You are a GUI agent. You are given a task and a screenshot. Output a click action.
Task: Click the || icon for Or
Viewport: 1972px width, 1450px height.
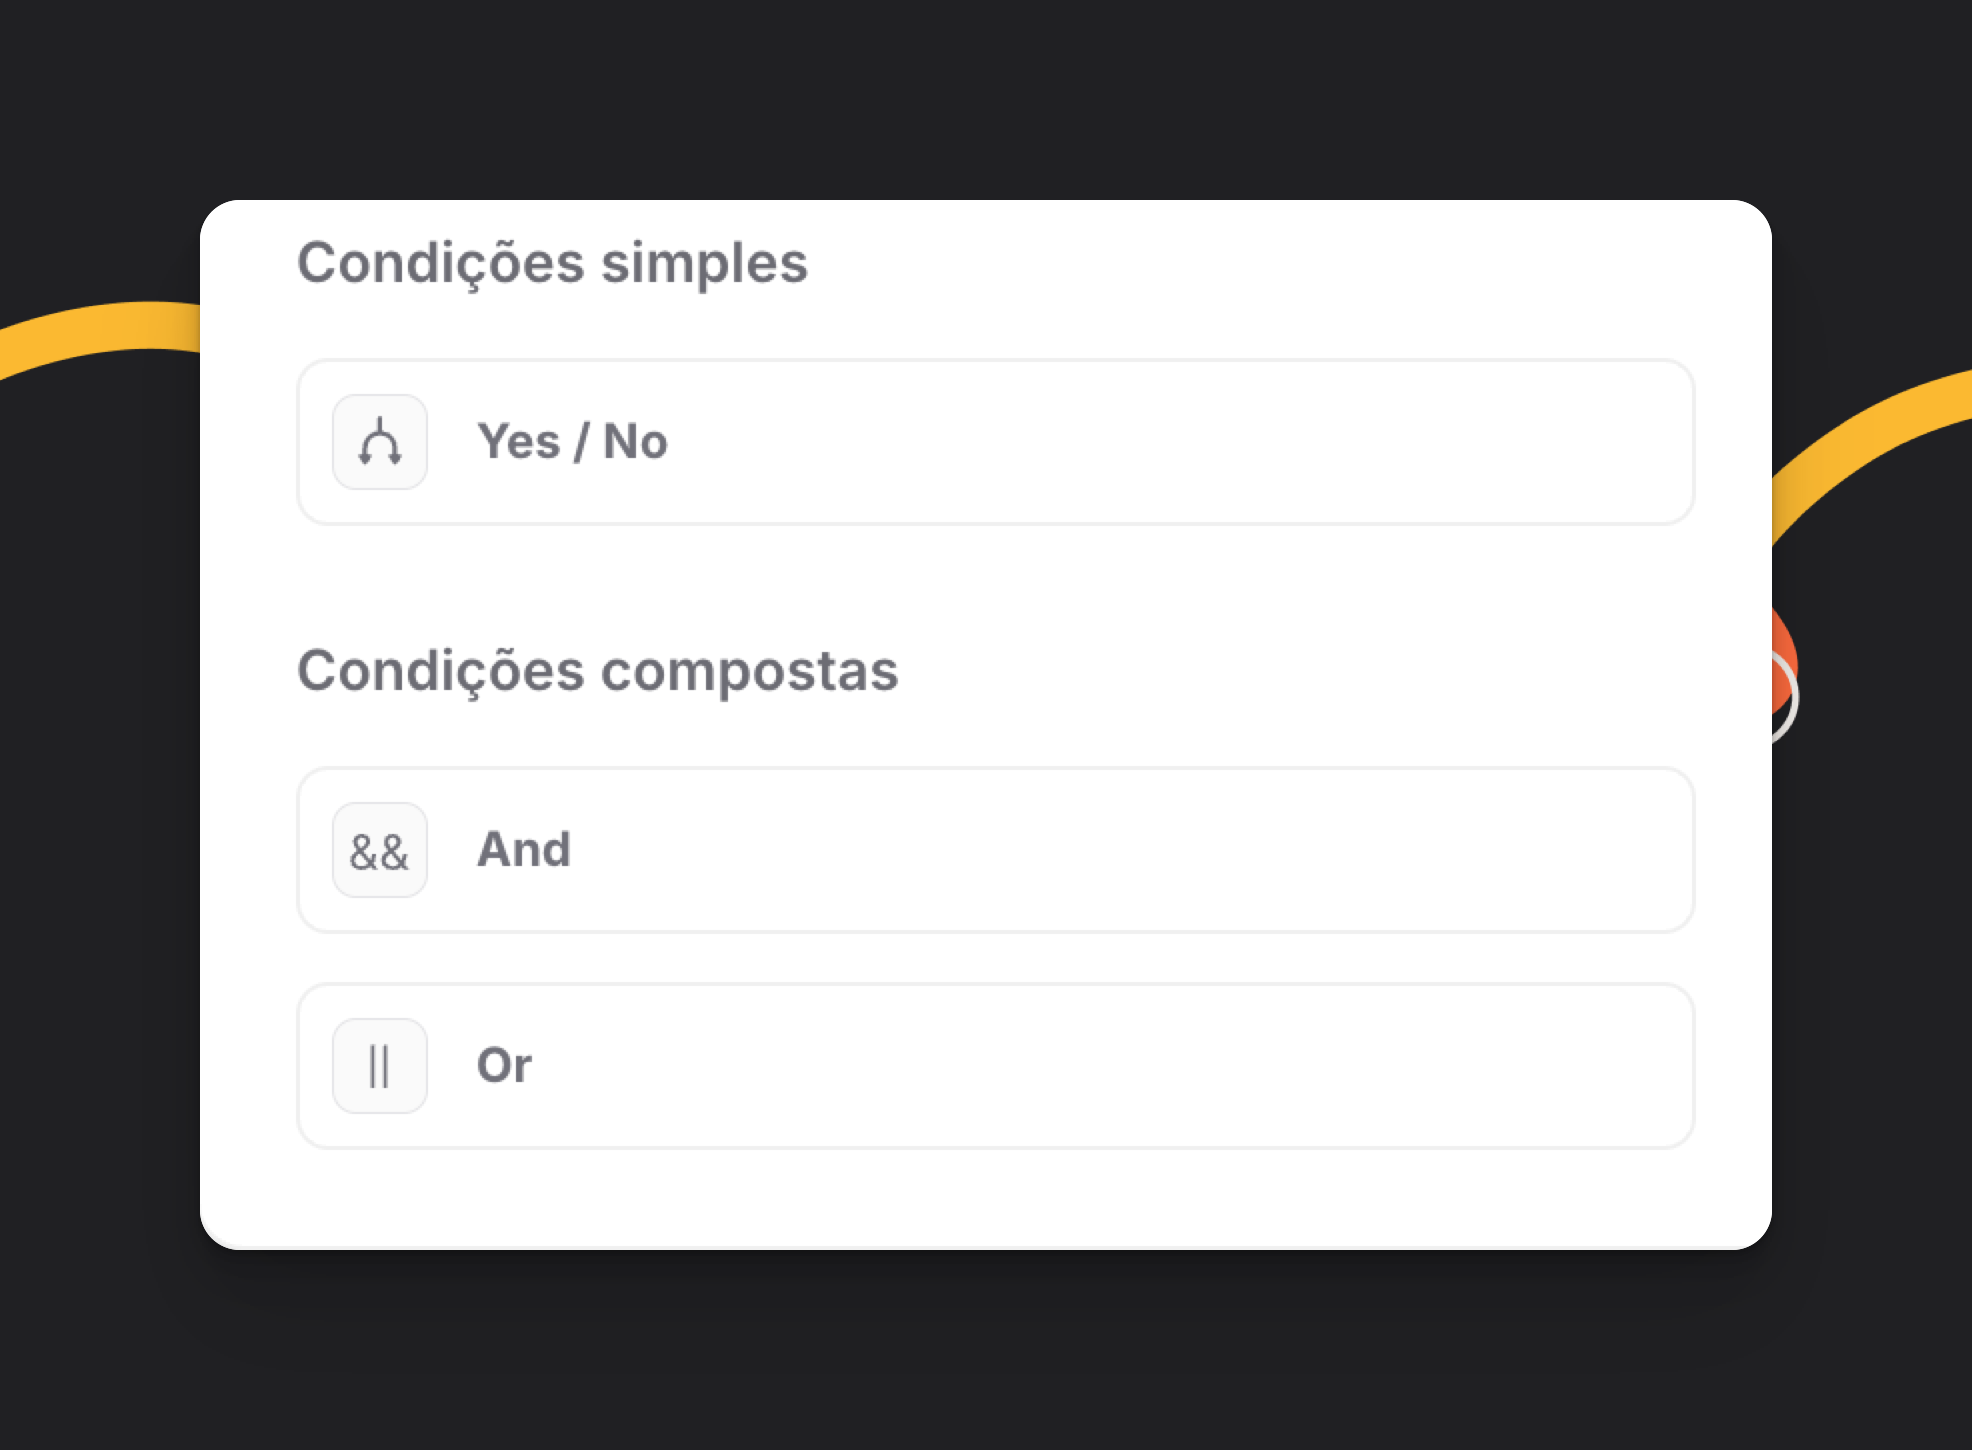point(380,1066)
